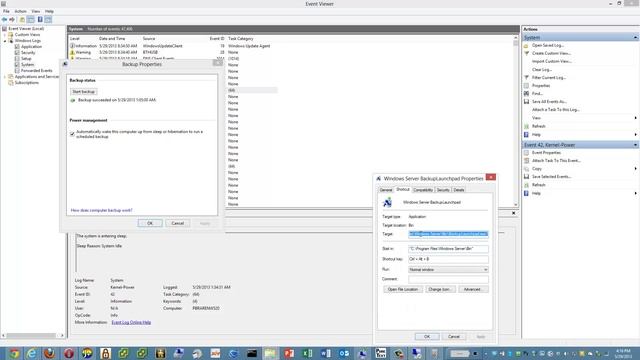Collapse the Windows Logs tree node

tap(5, 41)
